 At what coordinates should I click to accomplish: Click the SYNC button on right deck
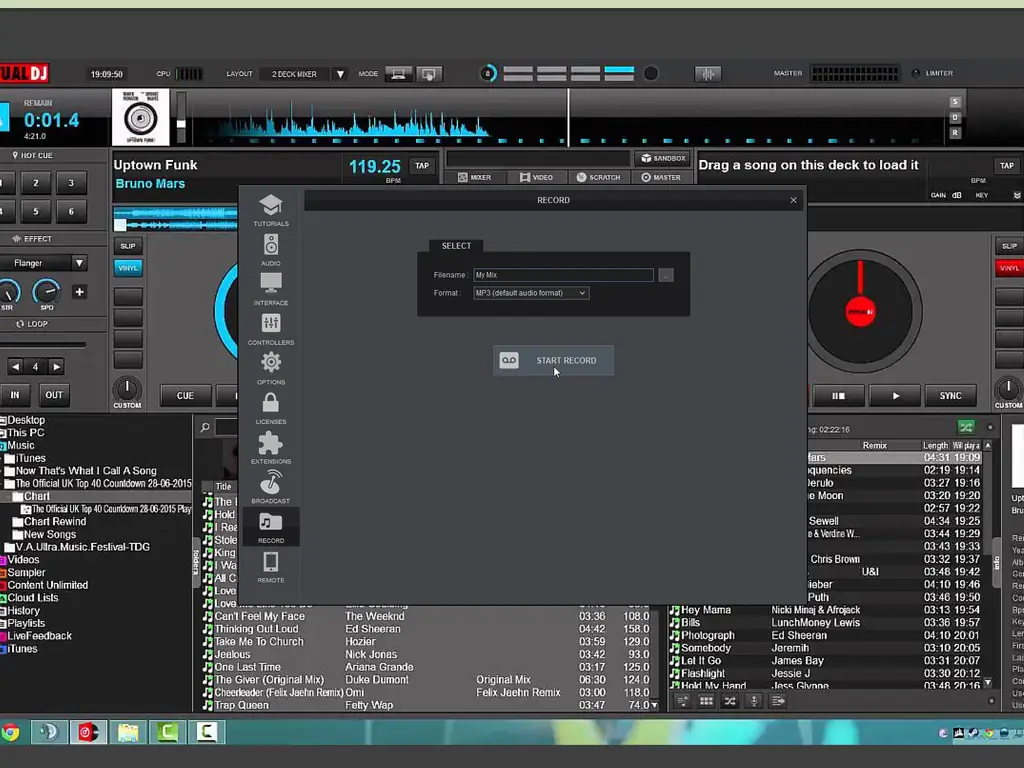click(x=950, y=396)
